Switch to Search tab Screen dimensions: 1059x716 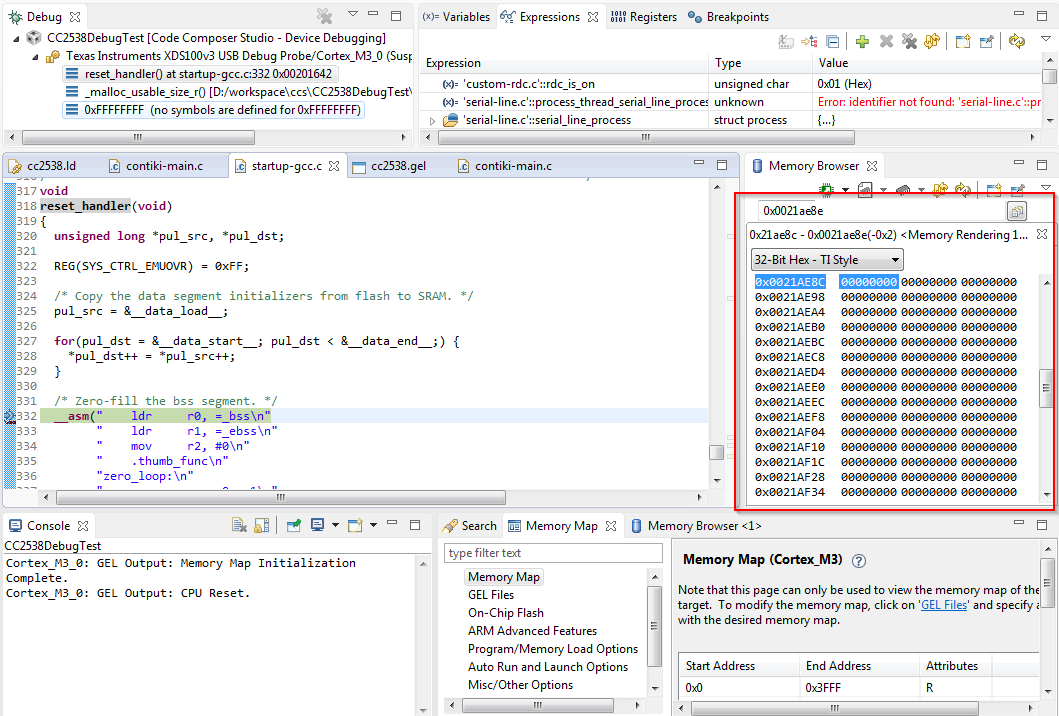[470, 526]
